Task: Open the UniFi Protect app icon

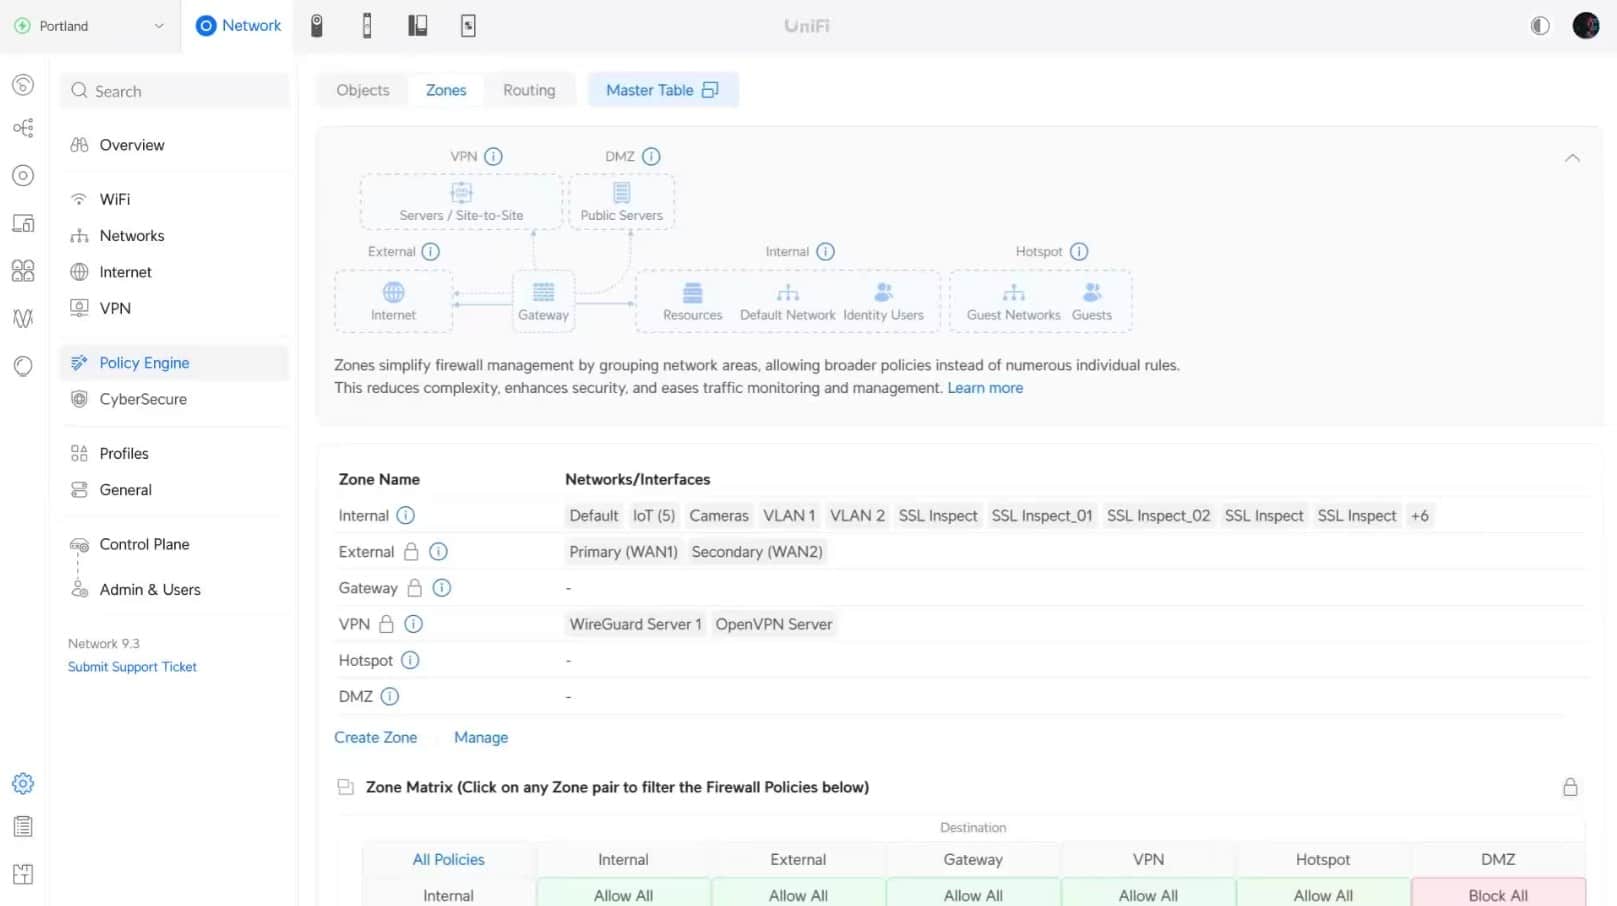Action: click(317, 25)
